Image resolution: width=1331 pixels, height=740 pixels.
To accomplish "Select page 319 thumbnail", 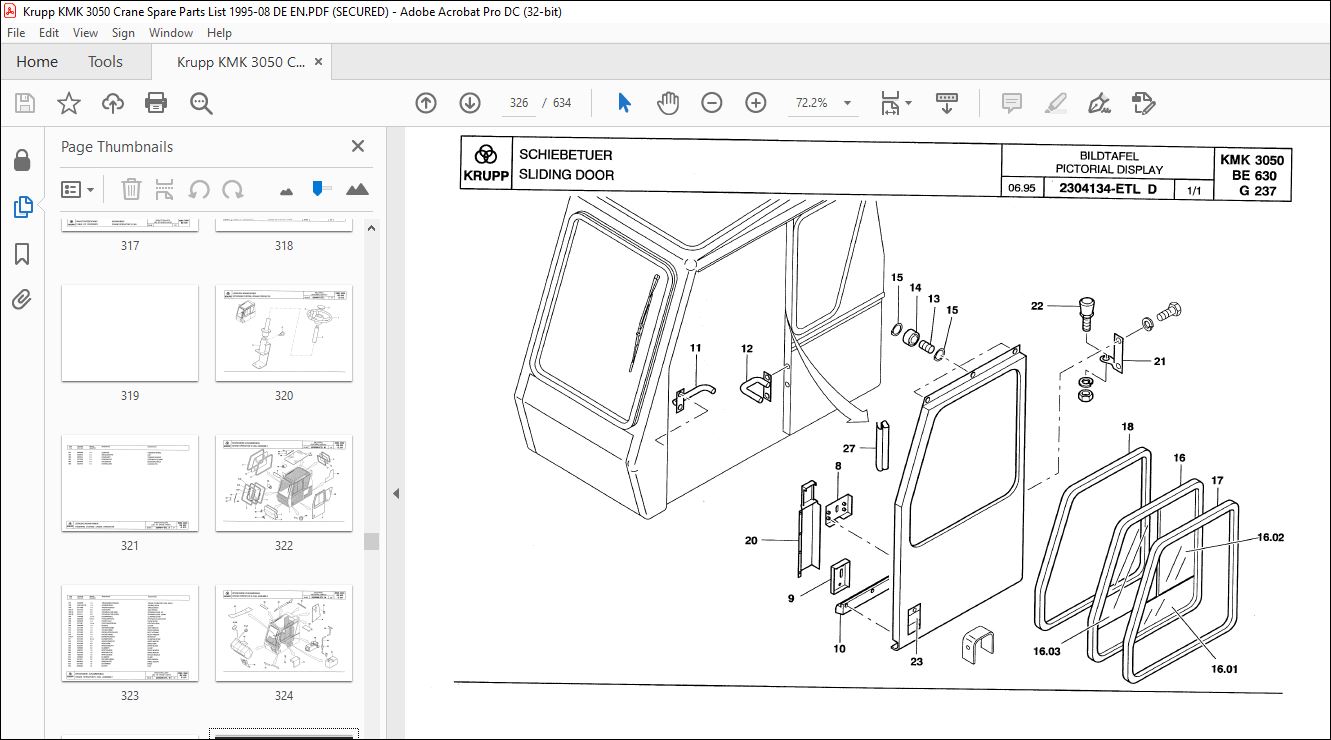I will (x=130, y=333).
